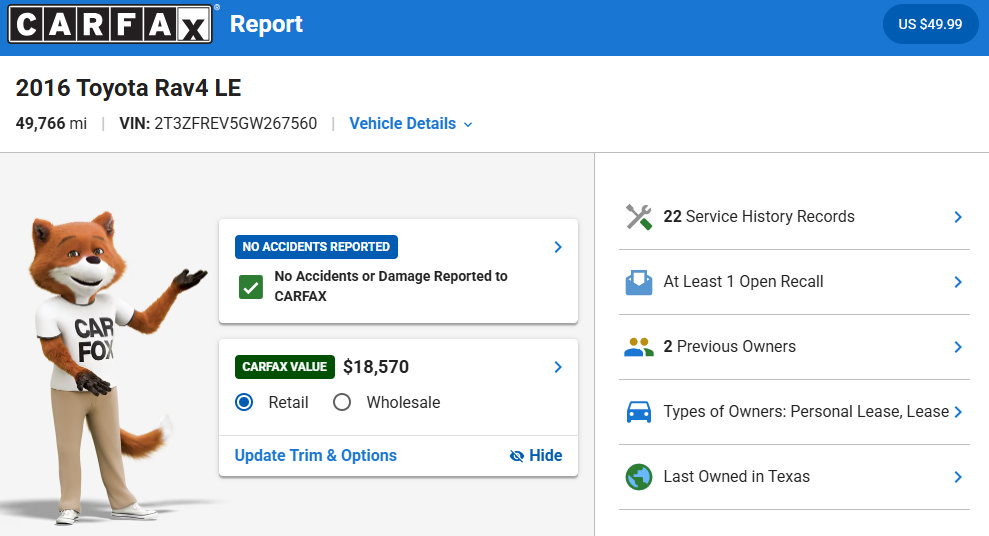
Task: Click the green checkmark no-accidents icon
Action: pos(250,287)
